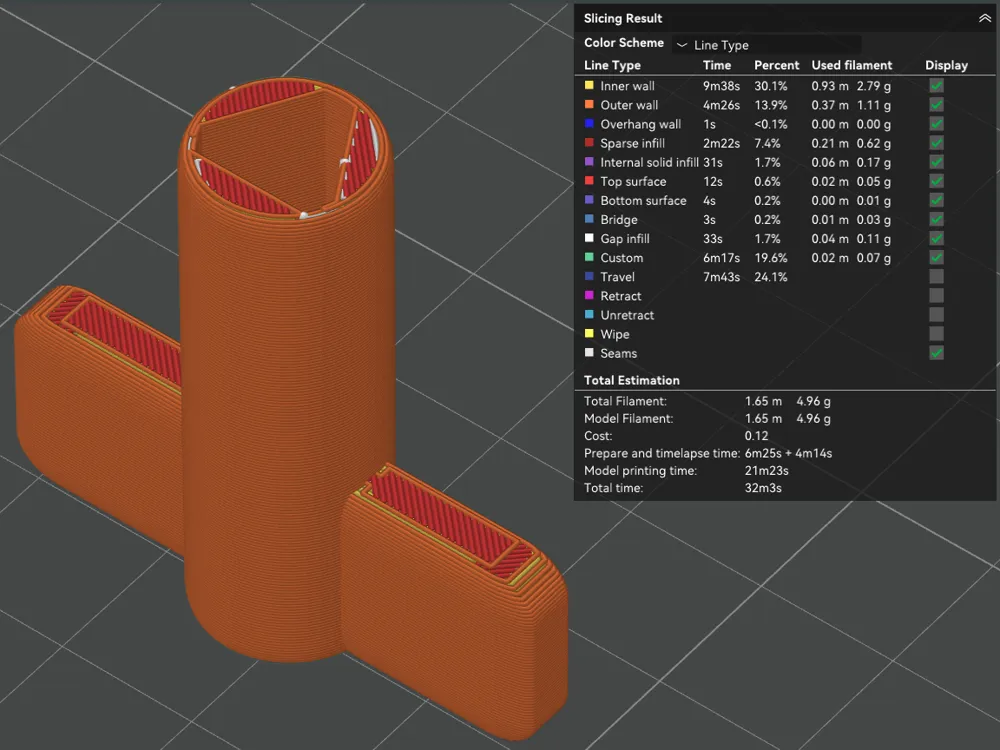Collapse the Slicing Result panel
Viewport: 1000px width, 750px height.
coord(985,18)
